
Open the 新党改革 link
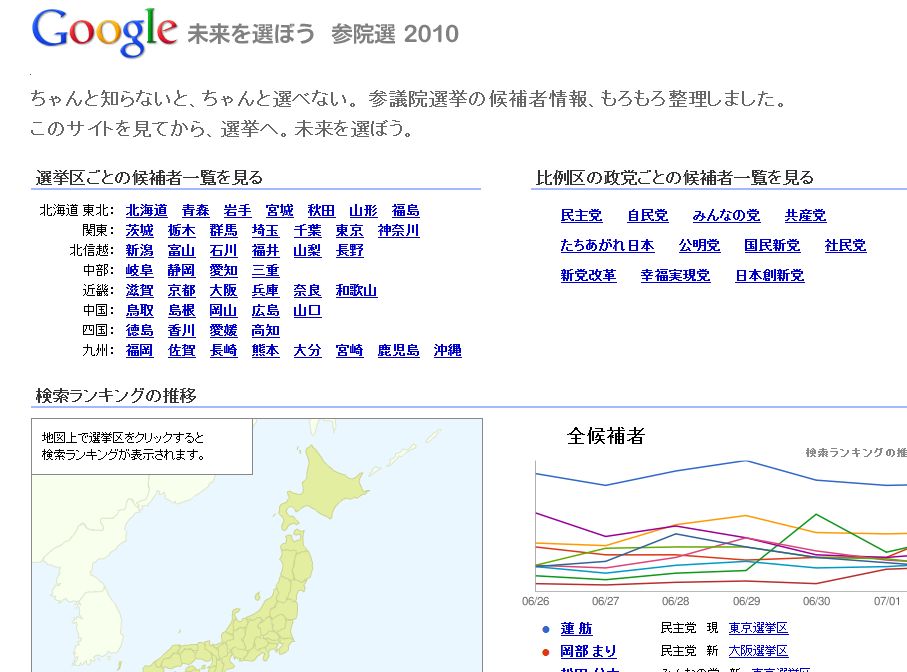(588, 275)
